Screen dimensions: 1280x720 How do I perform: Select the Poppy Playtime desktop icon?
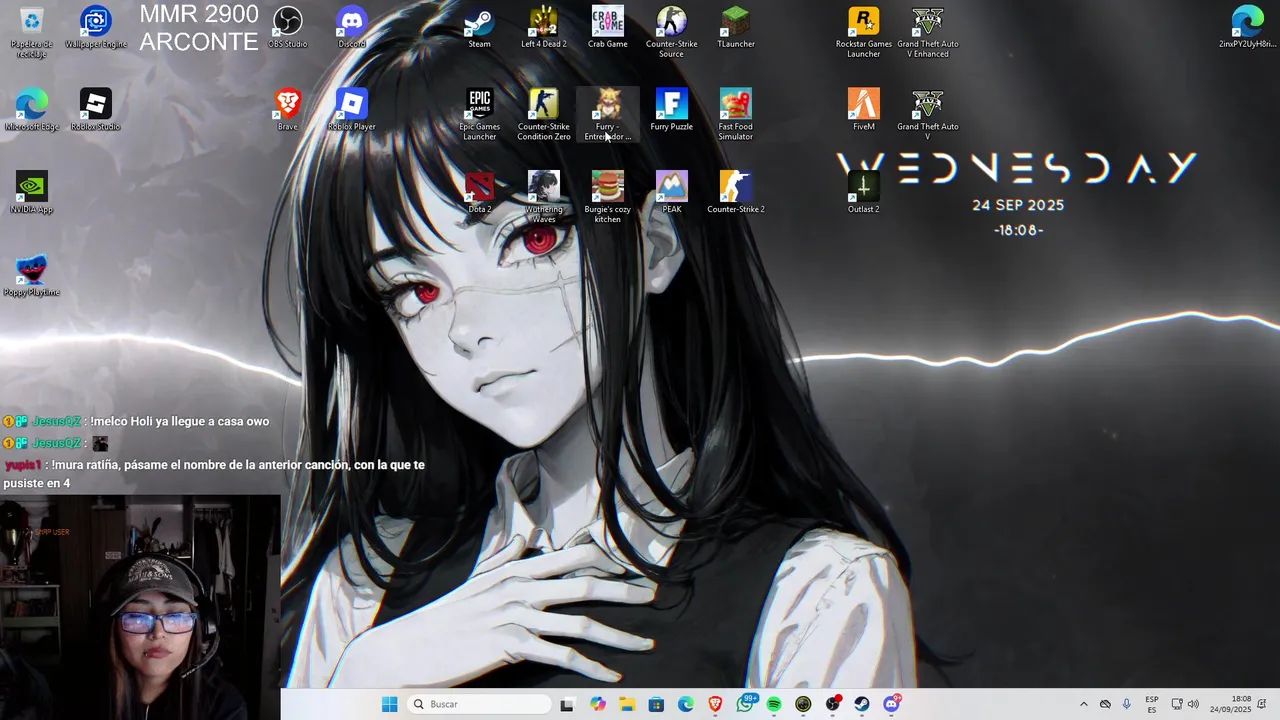coord(32,276)
